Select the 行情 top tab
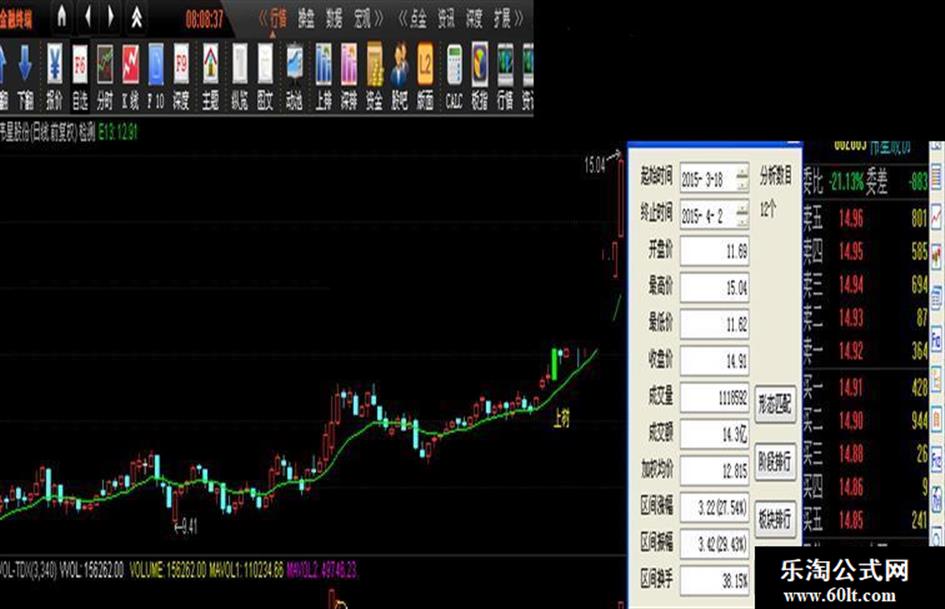Viewport: 945px width, 609px height. pos(278,19)
